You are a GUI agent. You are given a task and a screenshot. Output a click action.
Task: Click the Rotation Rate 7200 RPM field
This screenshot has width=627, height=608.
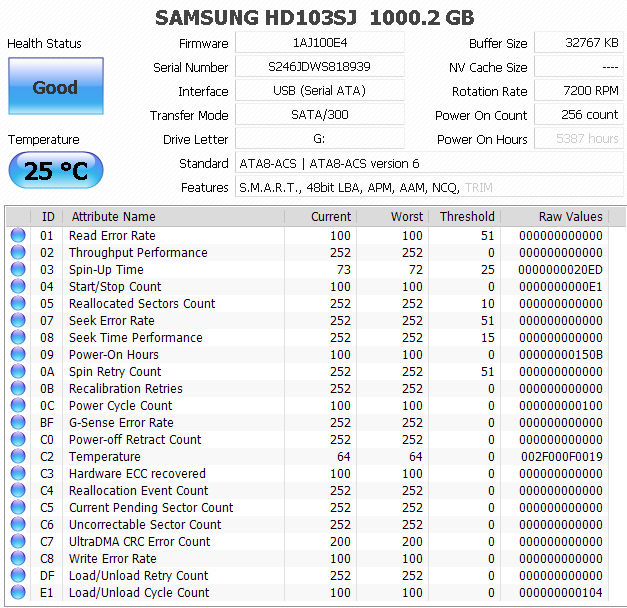click(579, 90)
